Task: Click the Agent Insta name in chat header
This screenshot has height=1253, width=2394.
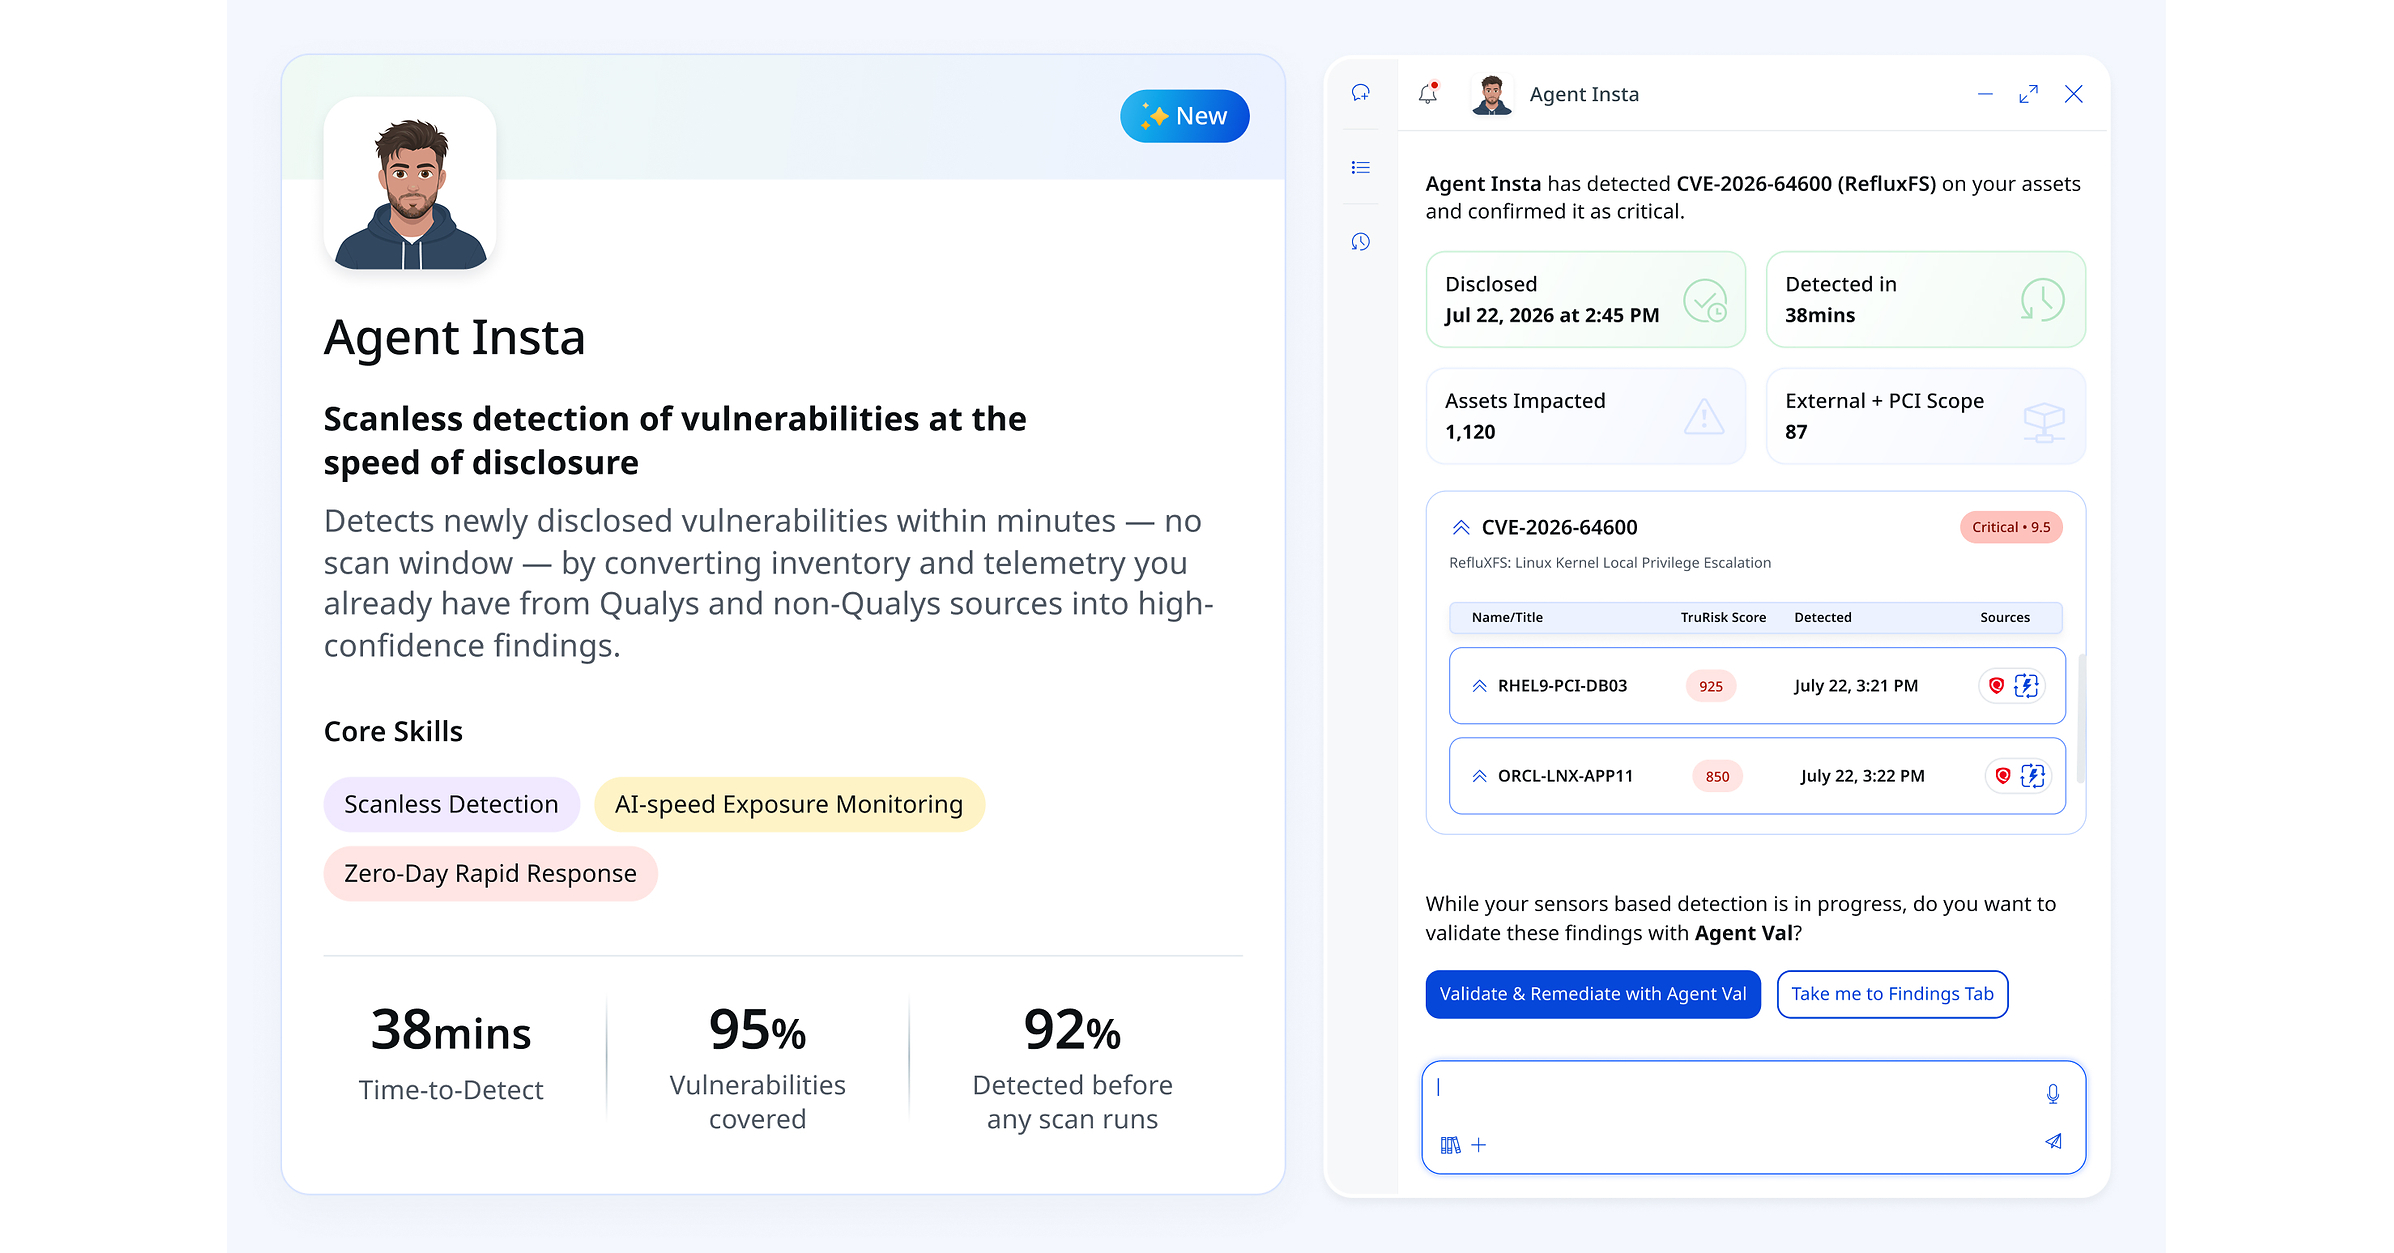Action: [x=1584, y=94]
